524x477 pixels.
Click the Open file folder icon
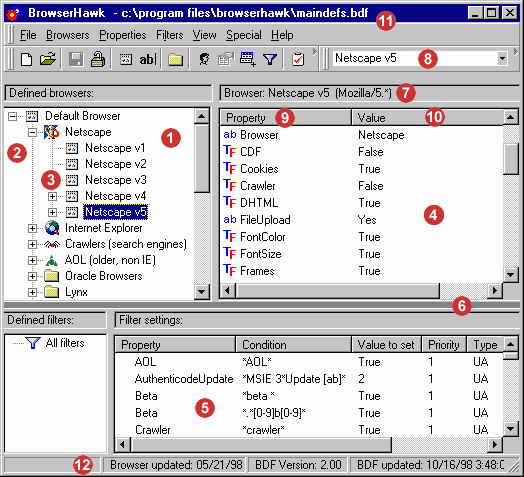(x=47, y=59)
